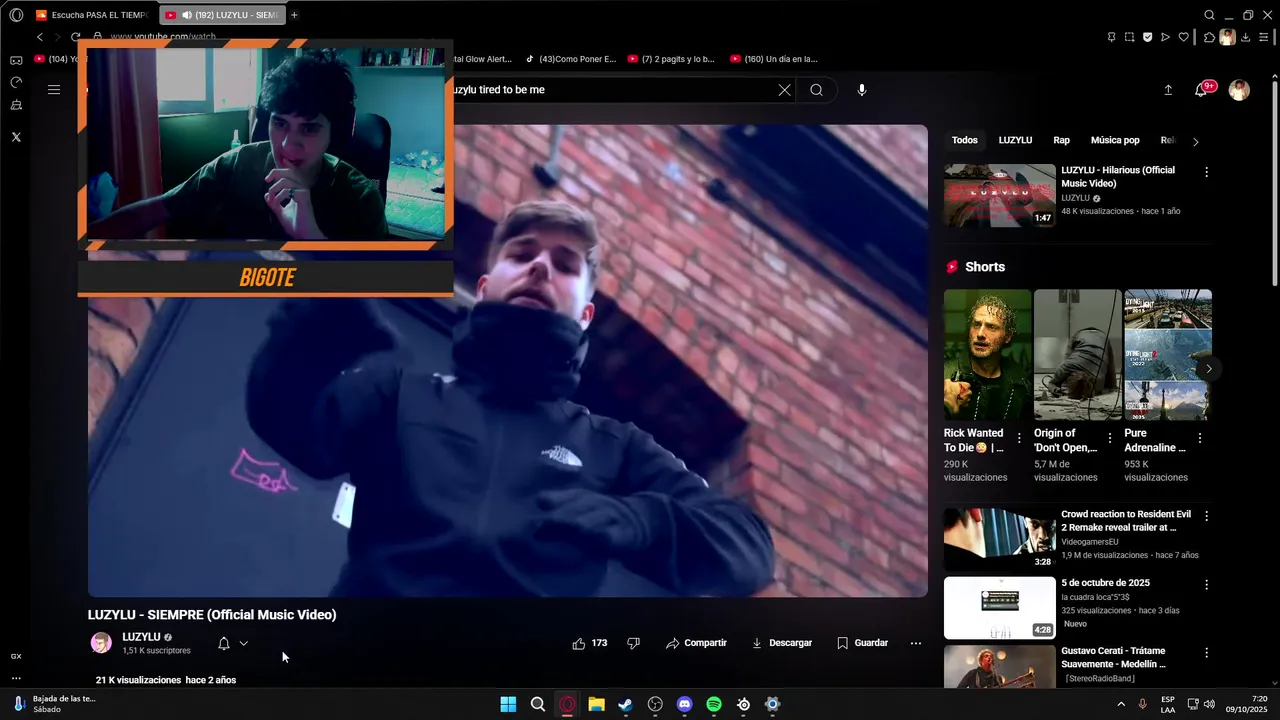Open options for LUZYLU Hilarious video
Image resolution: width=1280 pixels, height=720 pixels.
tap(1206, 172)
